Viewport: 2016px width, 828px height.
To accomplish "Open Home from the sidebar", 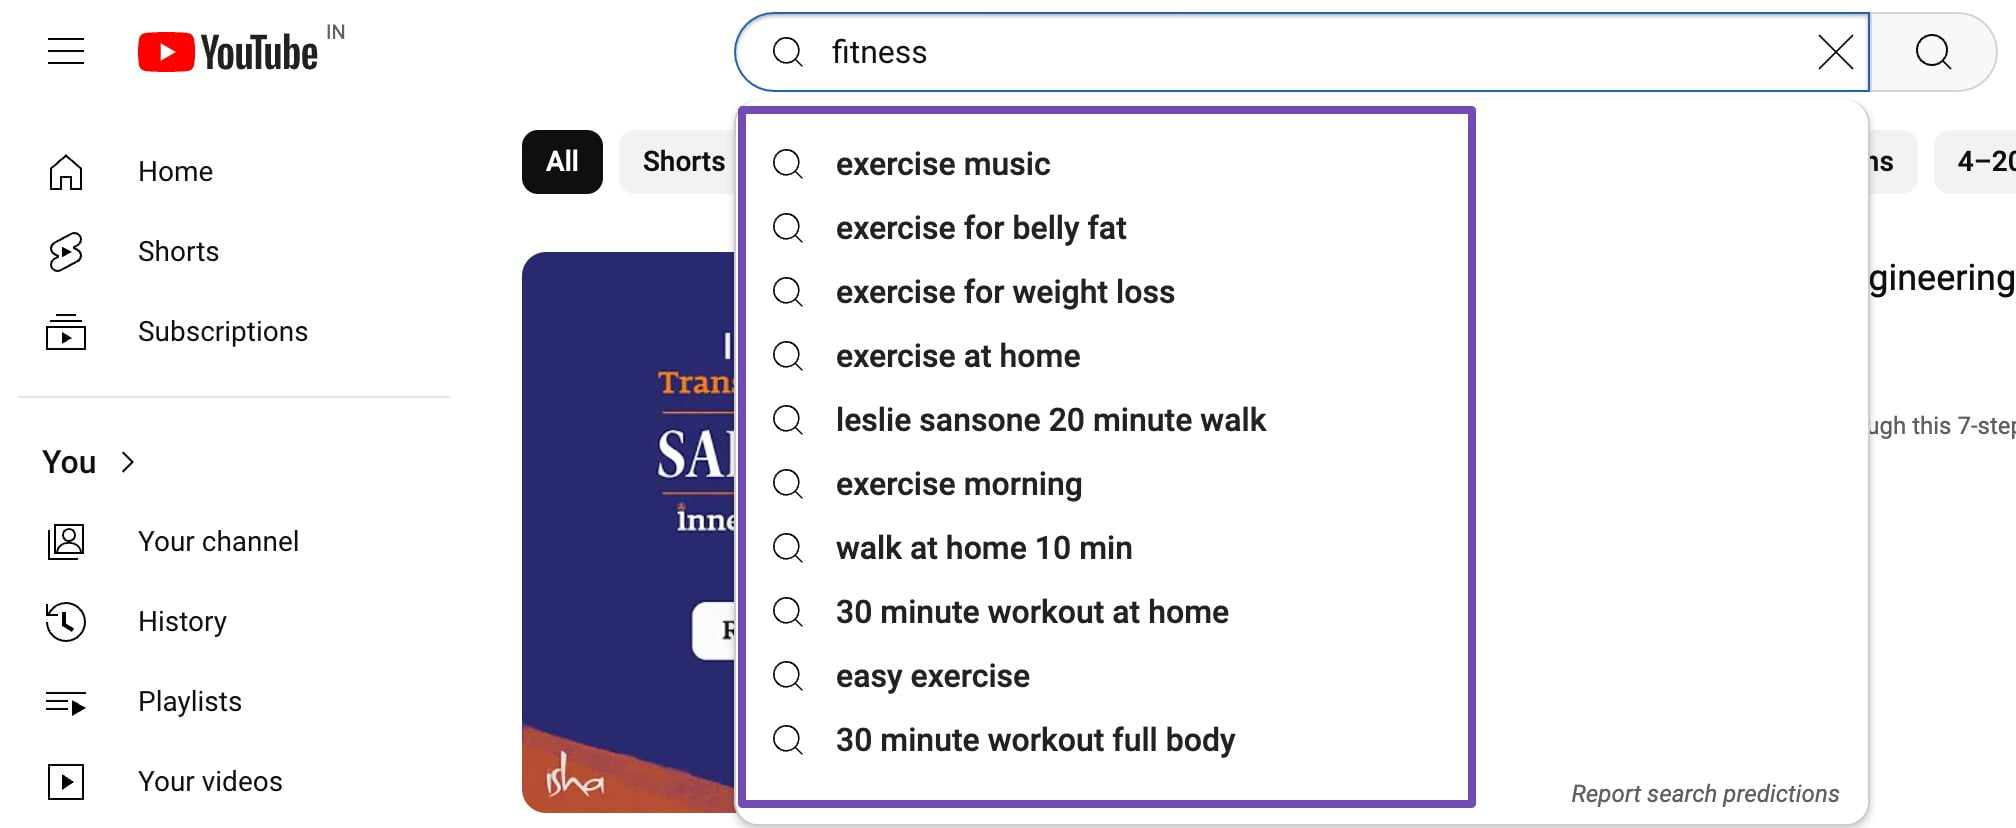I will [x=174, y=172].
